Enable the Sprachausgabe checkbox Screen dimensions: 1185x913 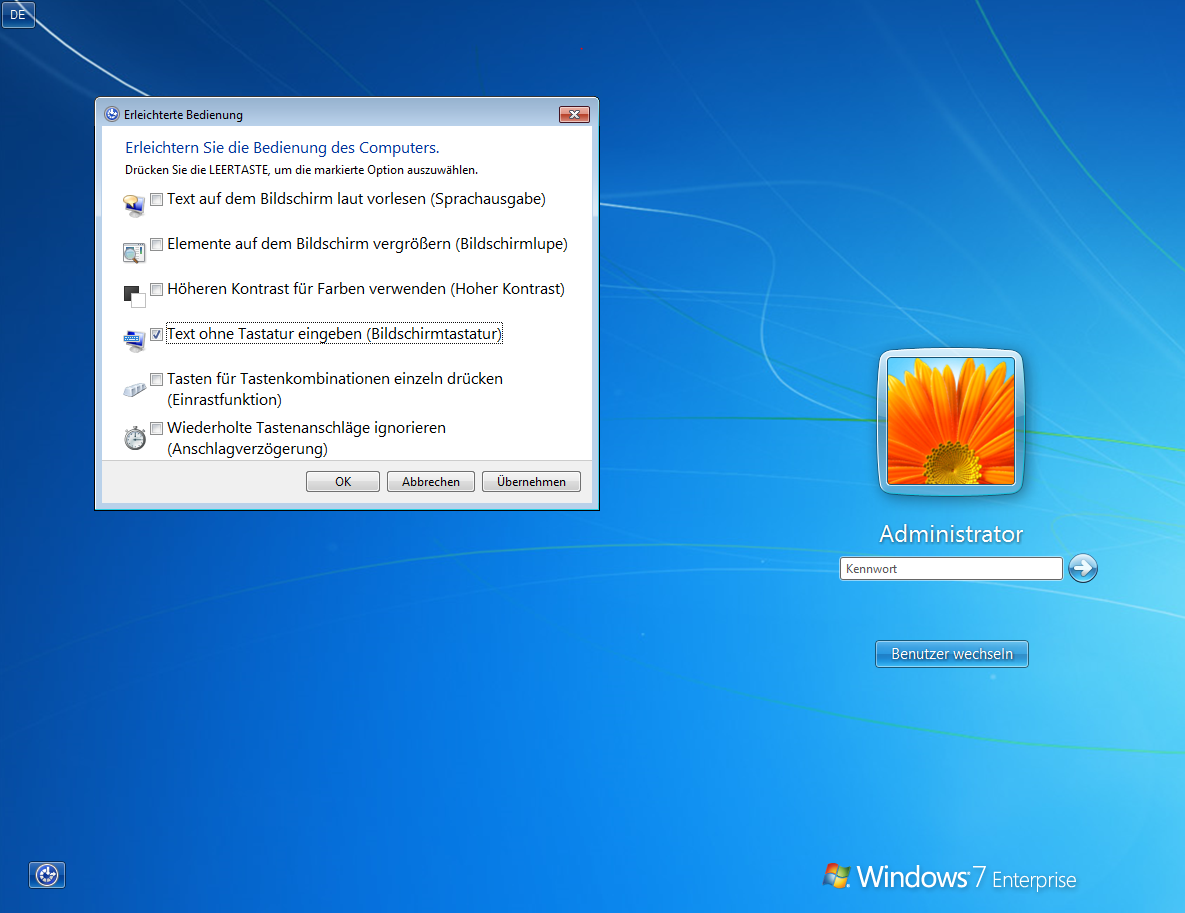[x=157, y=199]
